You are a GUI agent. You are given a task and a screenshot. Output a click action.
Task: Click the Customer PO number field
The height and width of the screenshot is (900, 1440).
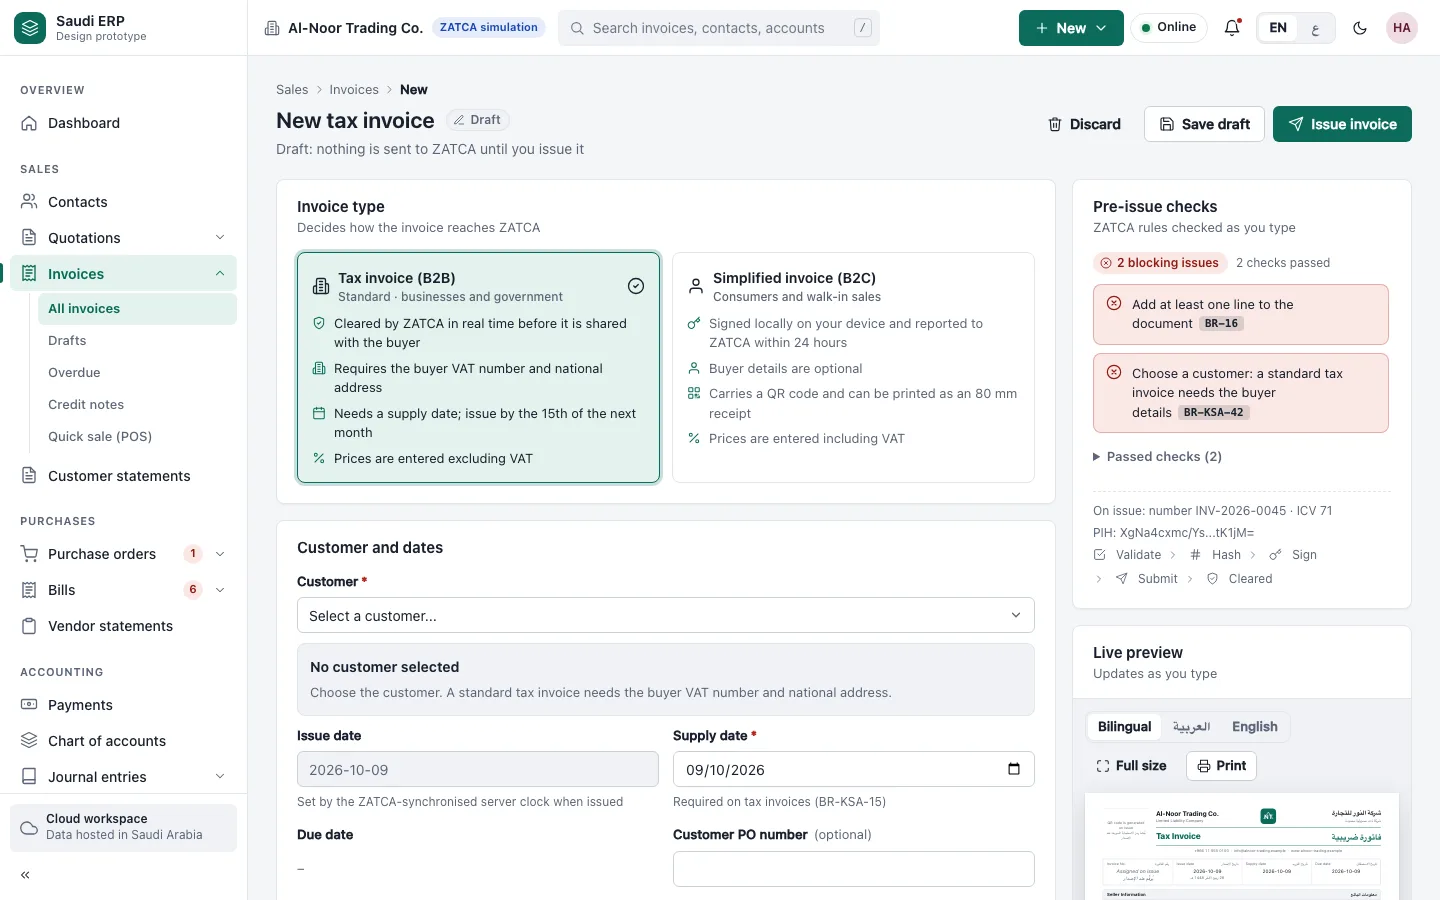pyautogui.click(x=854, y=869)
